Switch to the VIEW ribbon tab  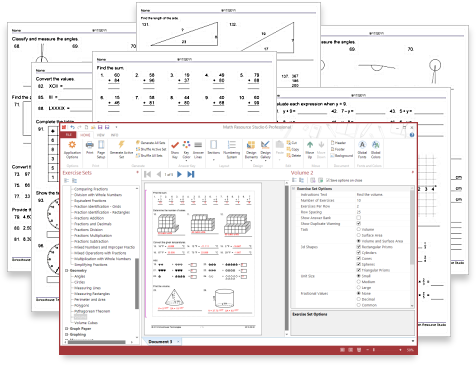[x=101, y=135]
